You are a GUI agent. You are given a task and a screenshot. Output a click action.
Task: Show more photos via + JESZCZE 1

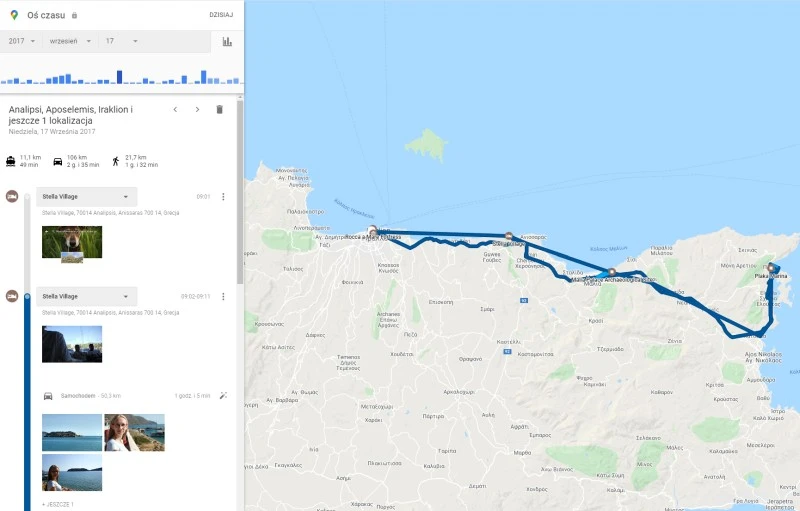(x=57, y=505)
